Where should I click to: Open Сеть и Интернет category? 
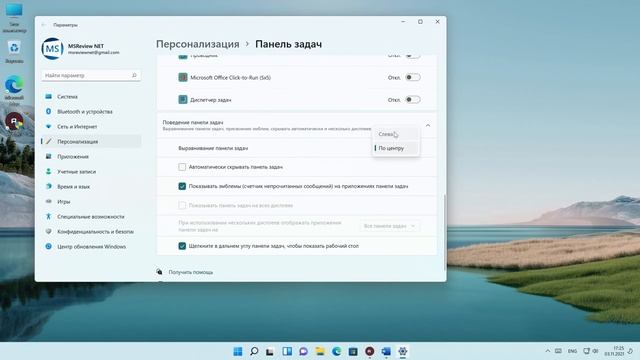point(91,127)
